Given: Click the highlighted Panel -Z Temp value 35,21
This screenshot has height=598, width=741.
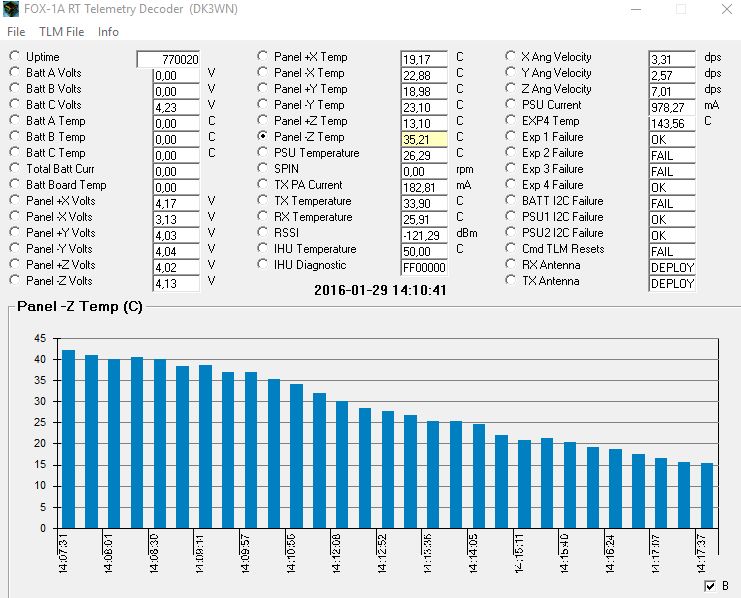Looking at the screenshot, I should point(424,139).
